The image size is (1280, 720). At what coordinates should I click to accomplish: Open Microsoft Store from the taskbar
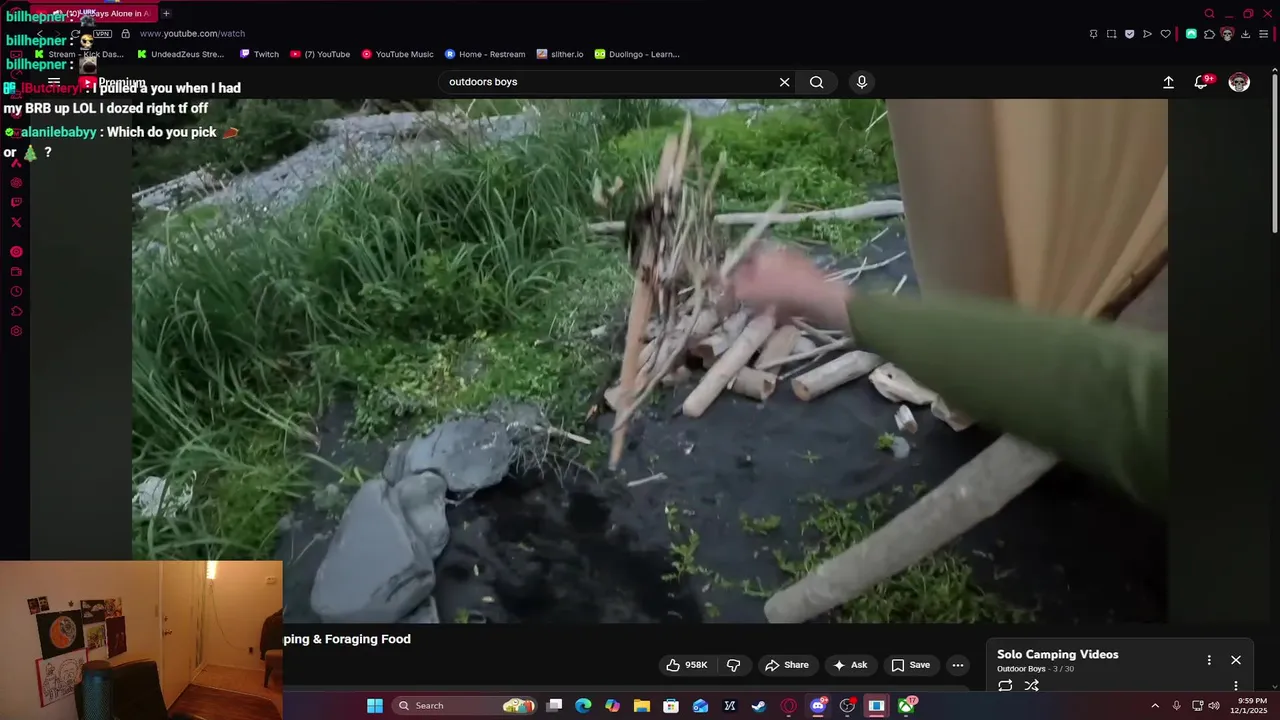coord(671,706)
